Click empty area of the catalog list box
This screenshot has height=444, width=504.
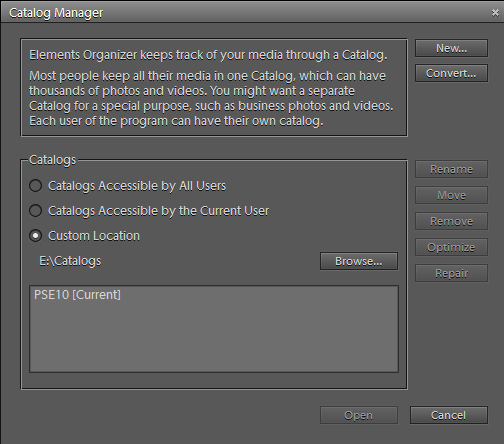tap(214, 337)
